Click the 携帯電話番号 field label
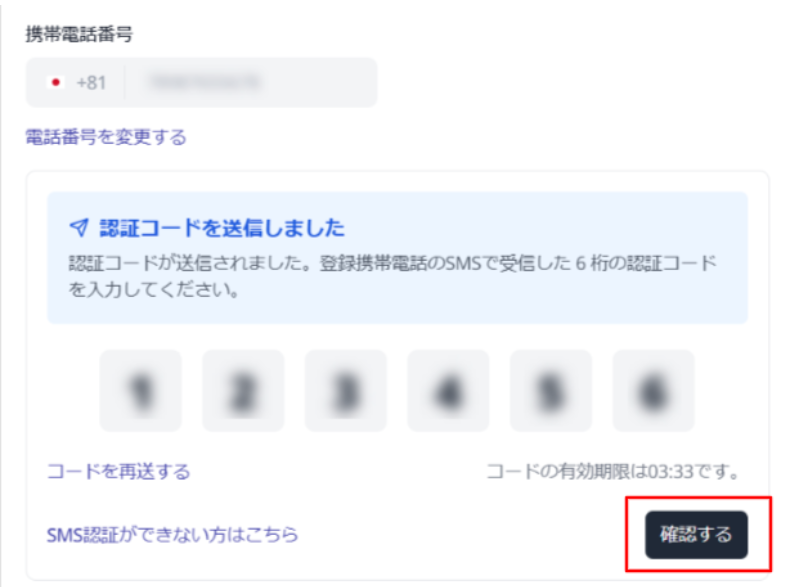Viewport: 785px width, 587px height. pos(79,34)
